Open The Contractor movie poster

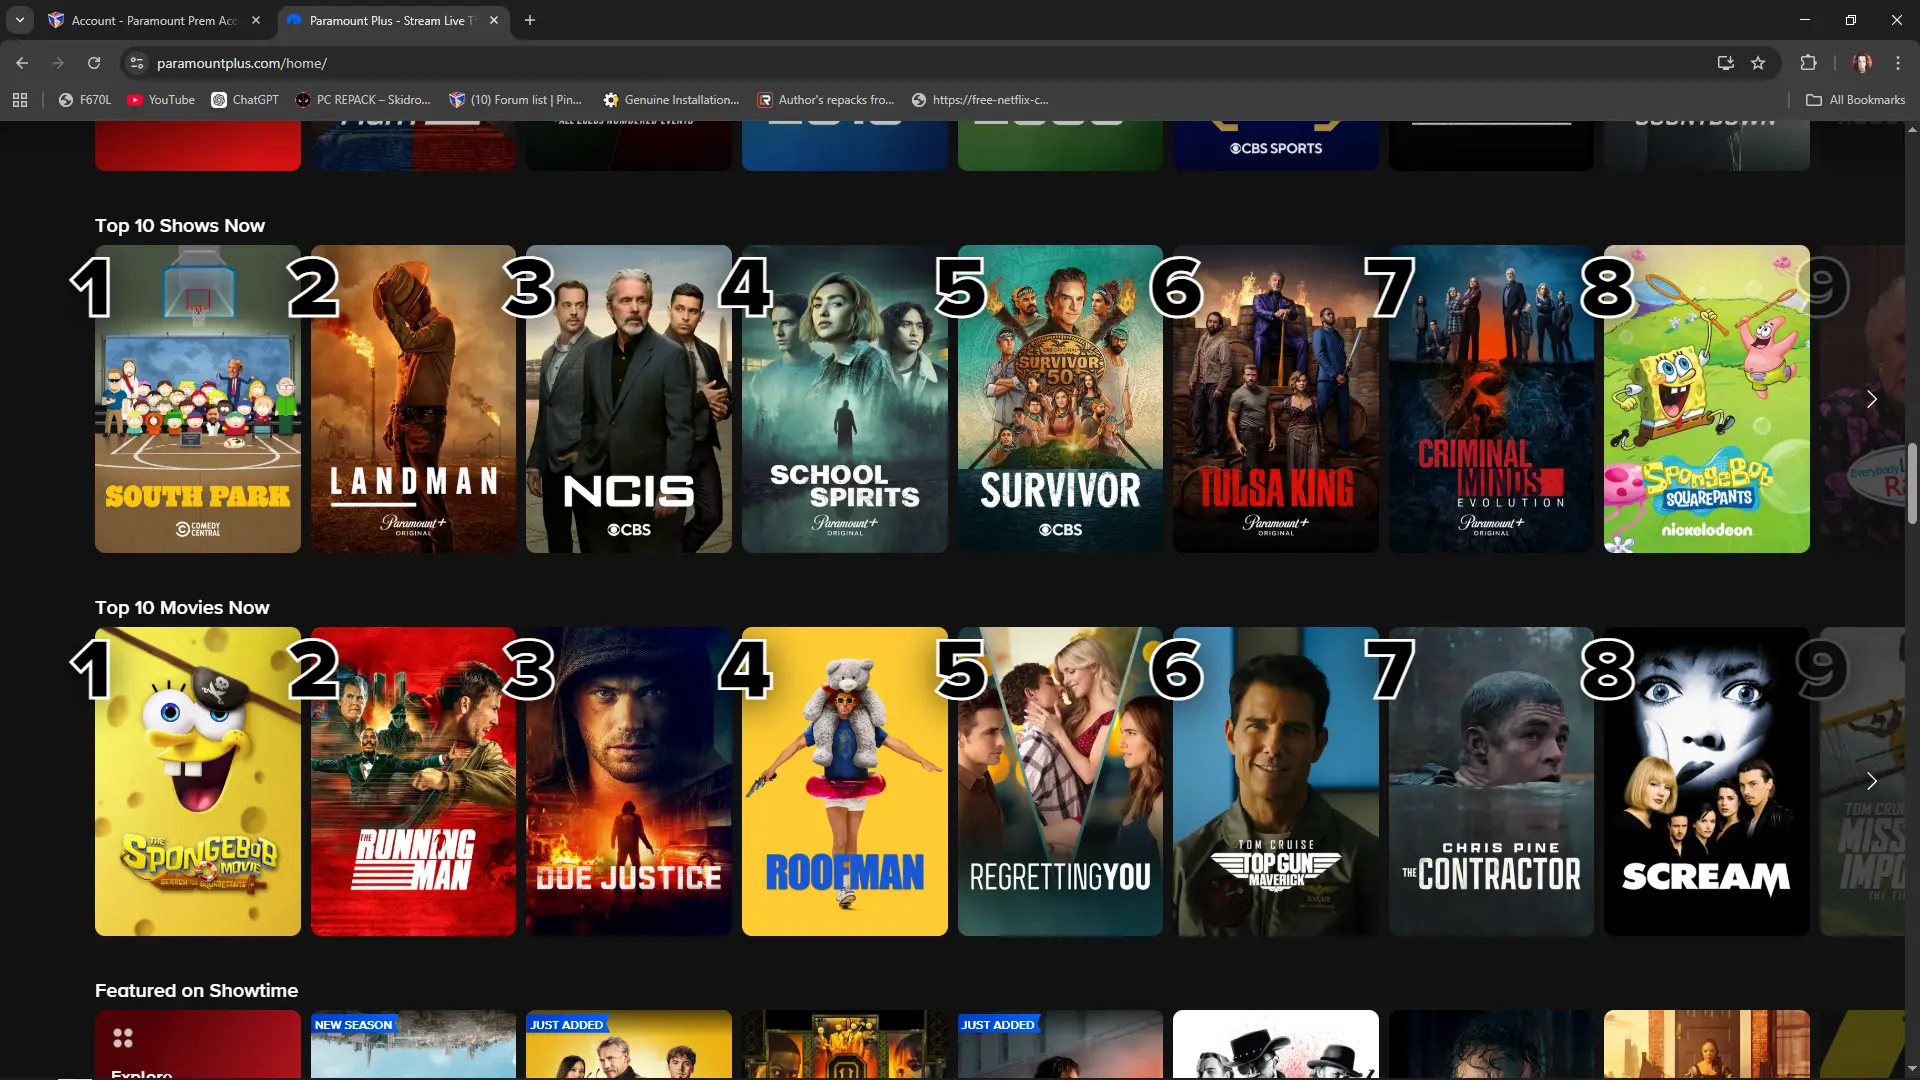coord(1491,781)
